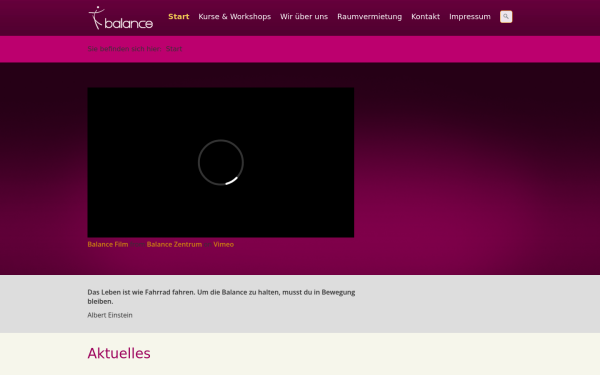The image size is (600, 375).
Task: Click the Albert Einstein attribution
Action: coord(110,315)
